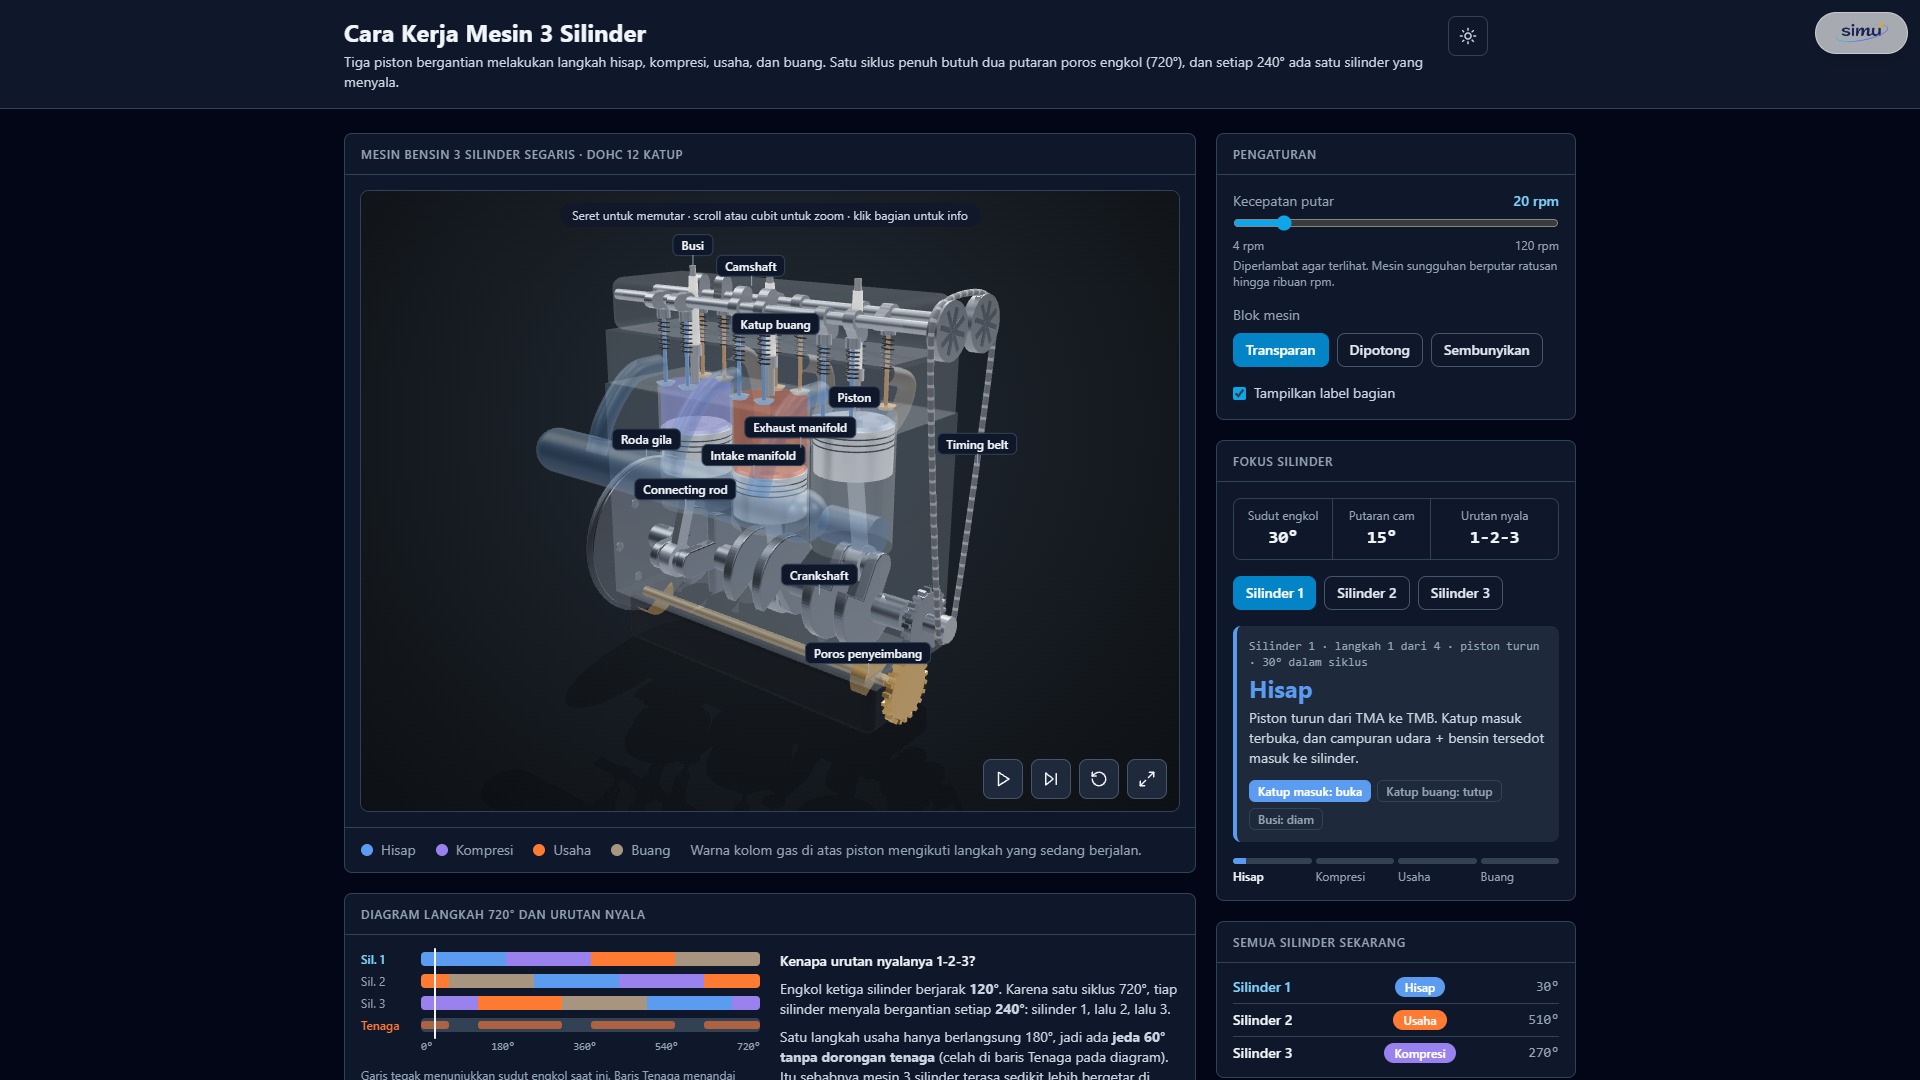1920x1080 pixels.
Task: Select Silinder 2 row in current status list
Action: point(1395,1020)
